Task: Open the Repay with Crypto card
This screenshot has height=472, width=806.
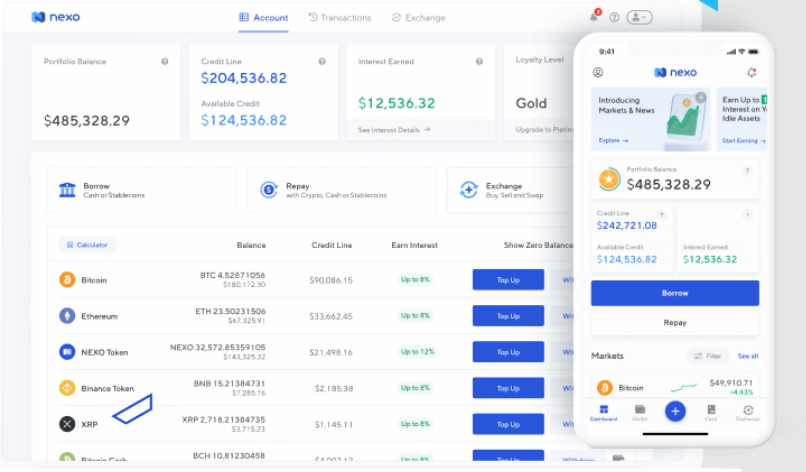Action: 341,190
